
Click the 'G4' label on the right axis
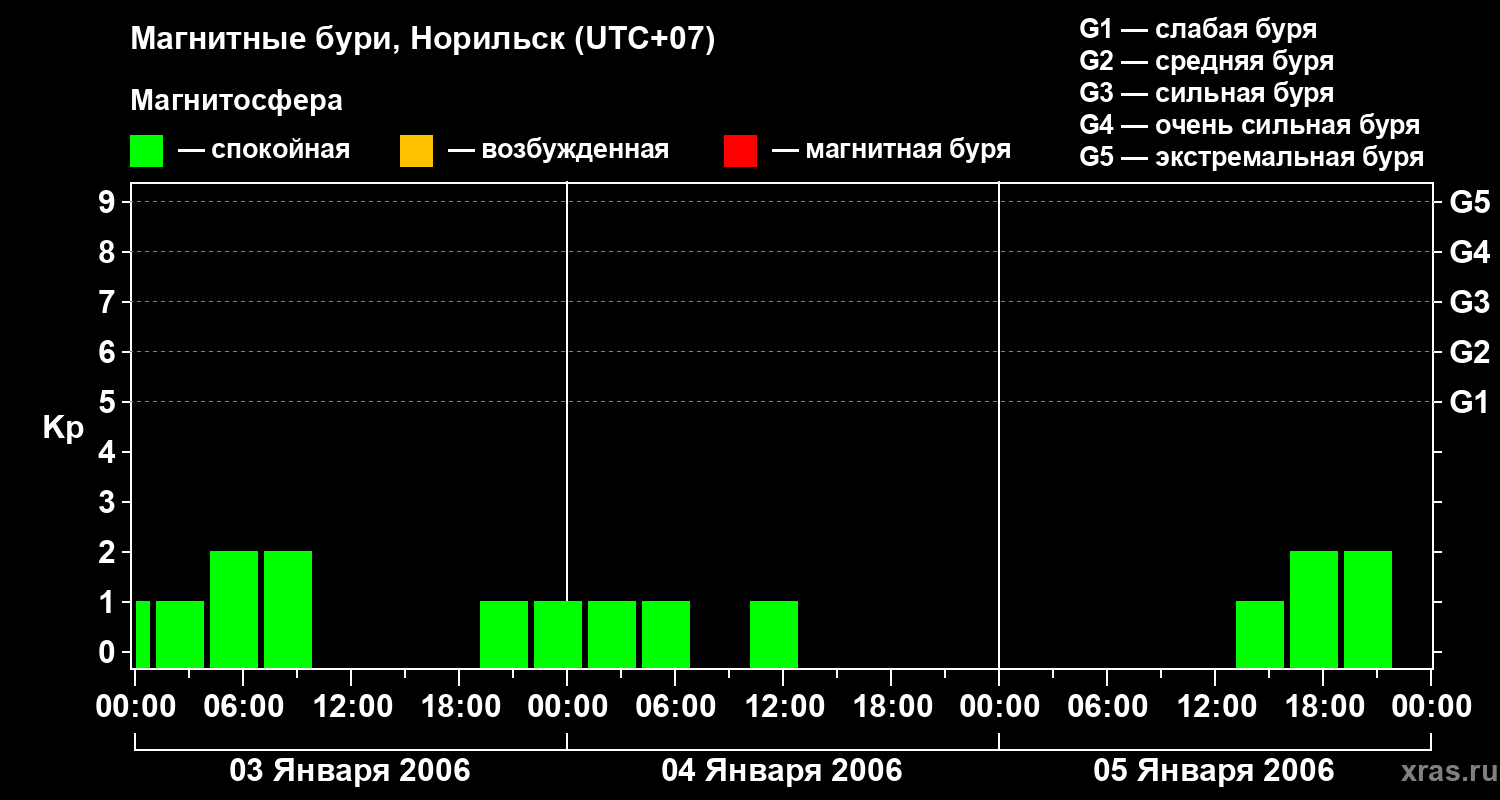tap(1470, 252)
